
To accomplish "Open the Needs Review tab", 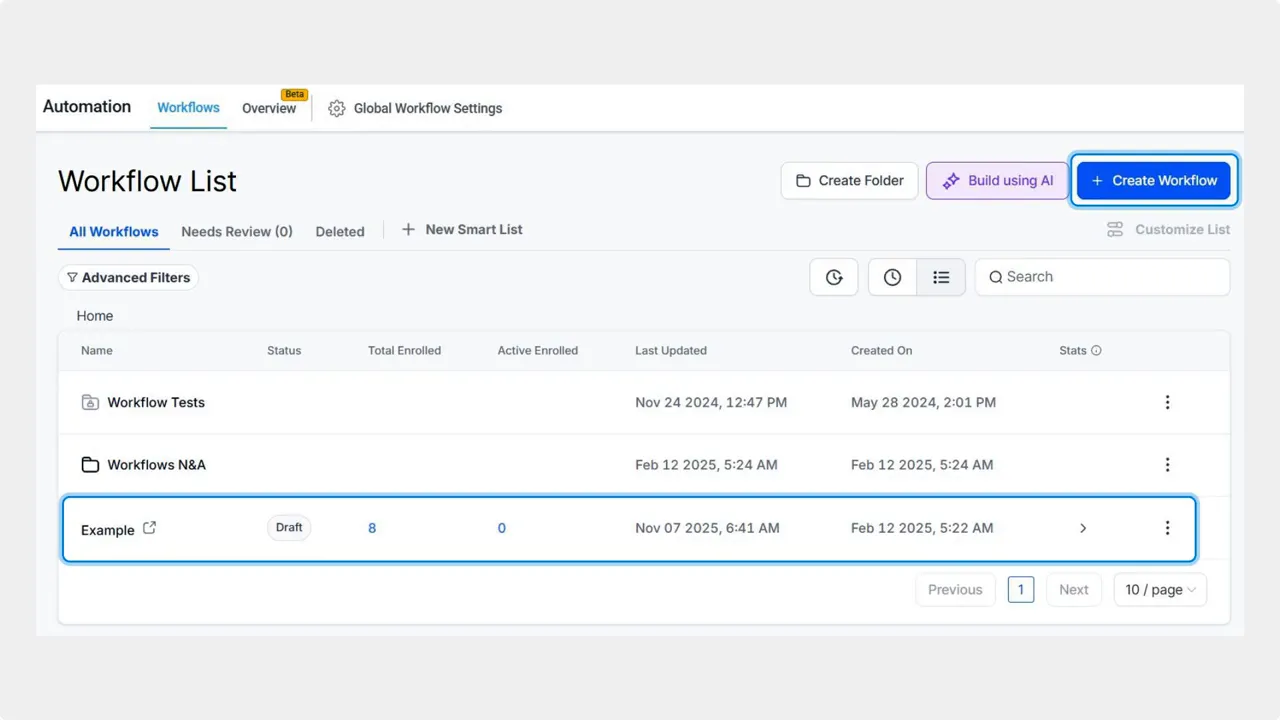I will click(237, 231).
